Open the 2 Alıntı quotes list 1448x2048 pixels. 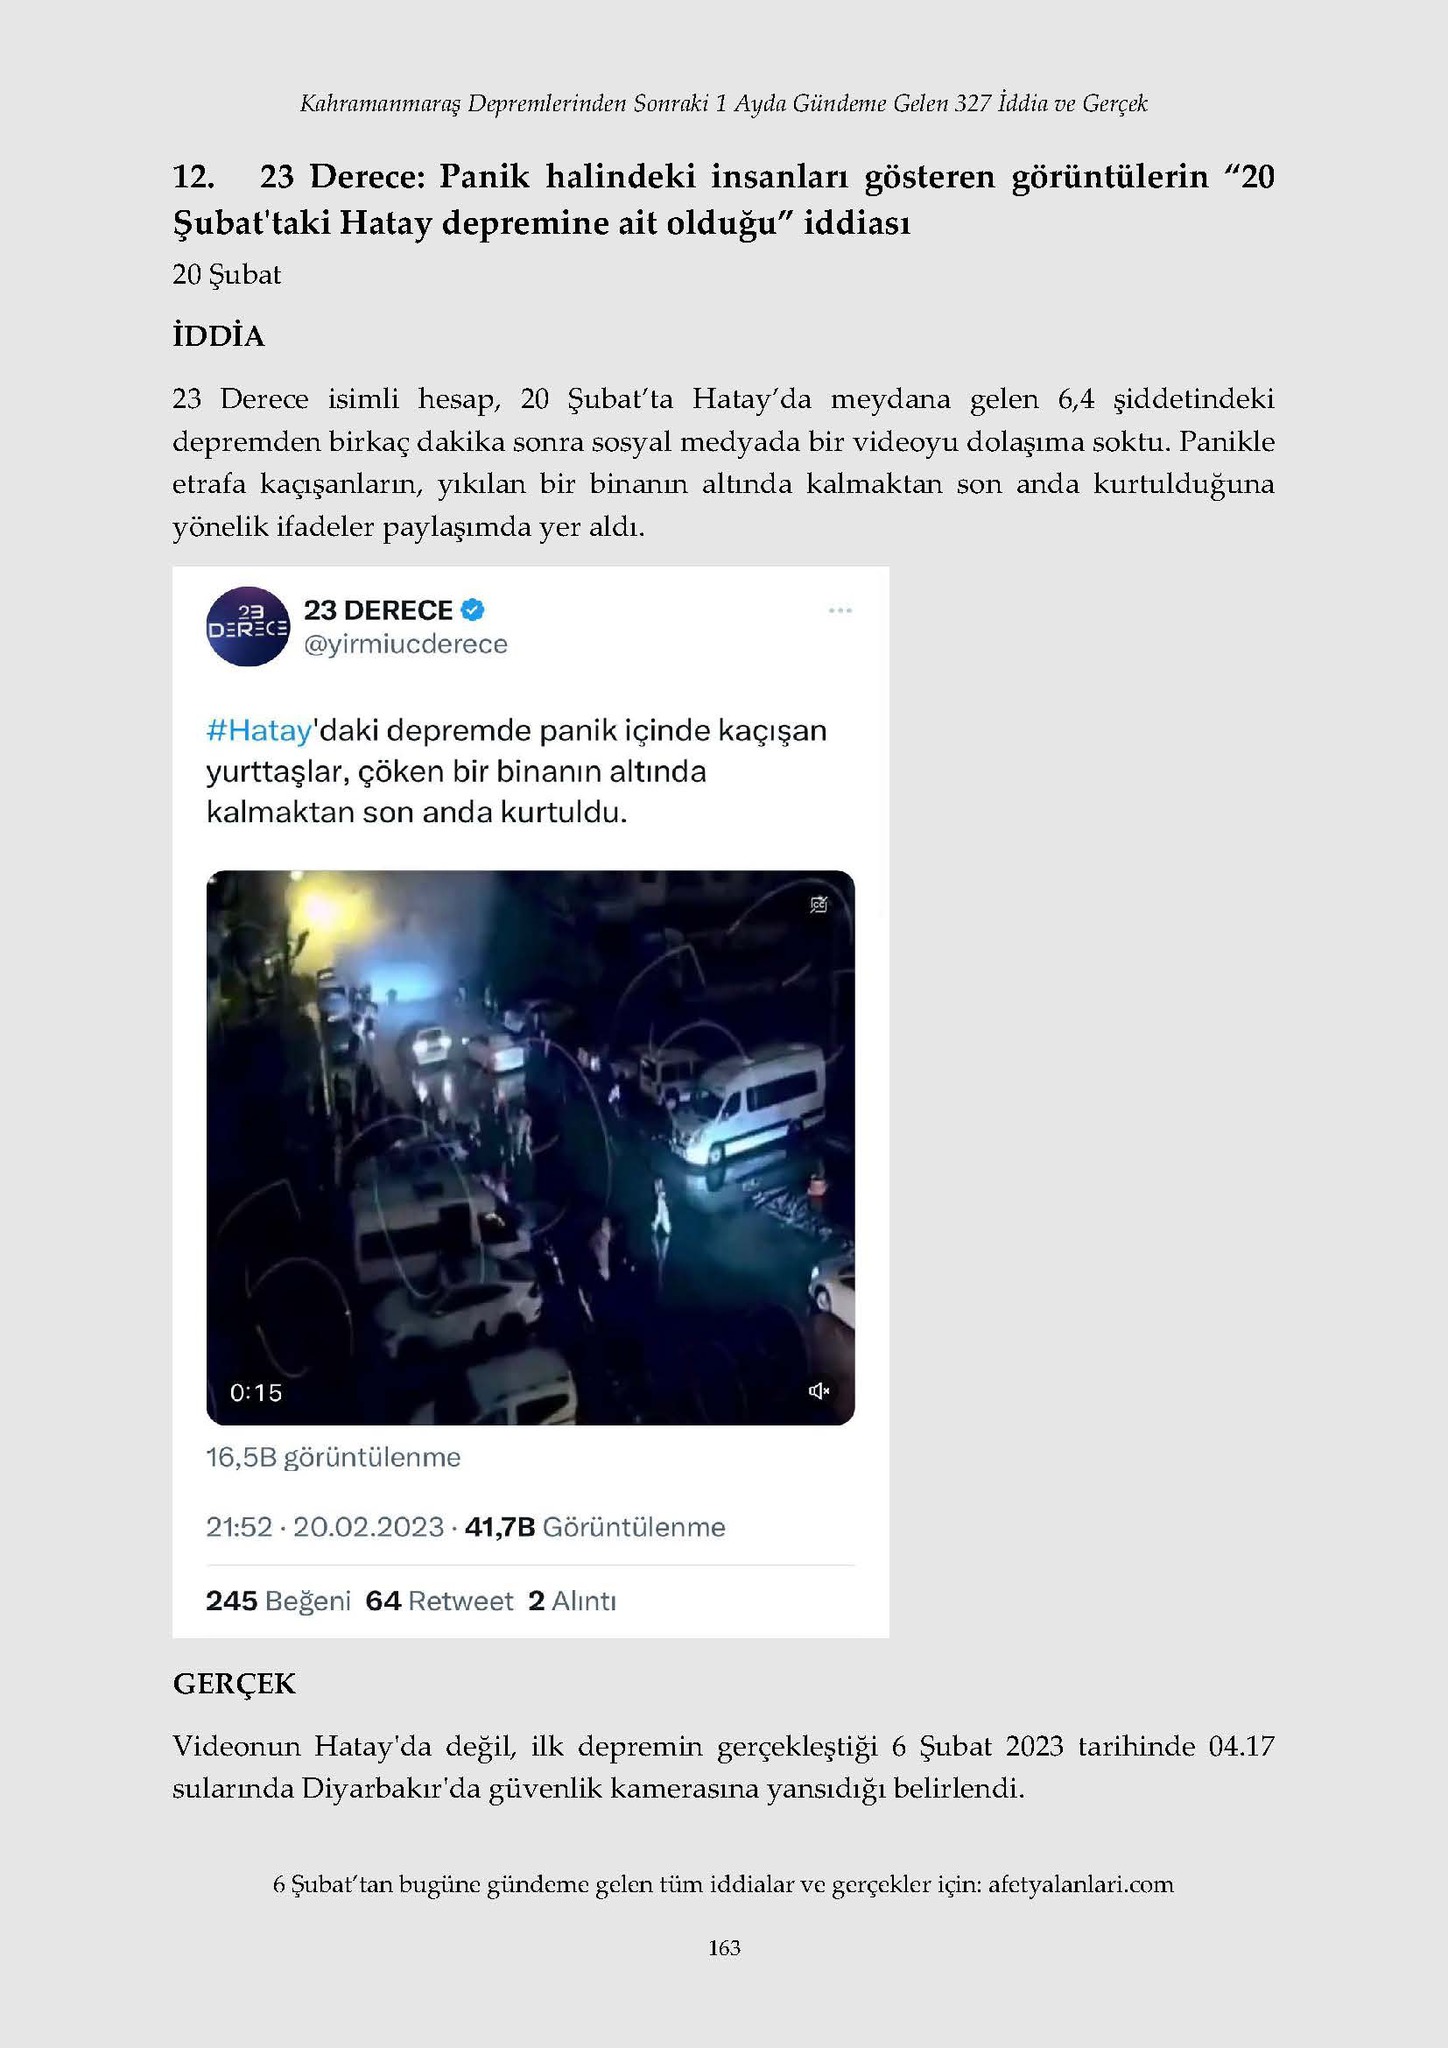pyautogui.click(x=572, y=1601)
